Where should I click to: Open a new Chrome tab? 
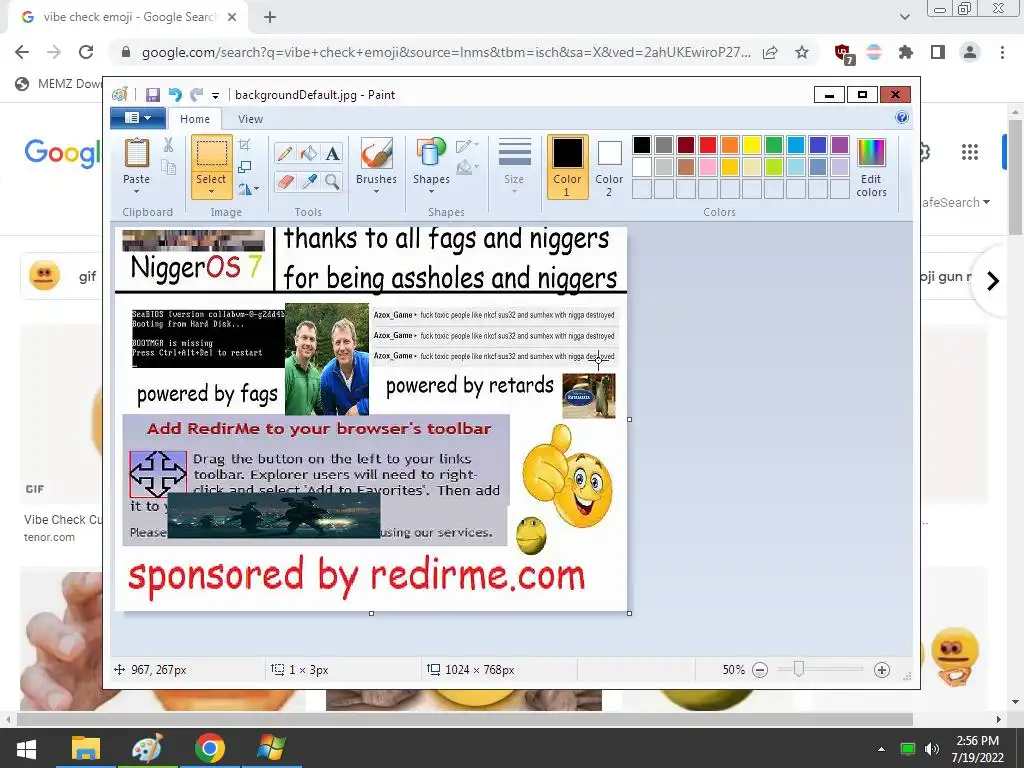270,17
